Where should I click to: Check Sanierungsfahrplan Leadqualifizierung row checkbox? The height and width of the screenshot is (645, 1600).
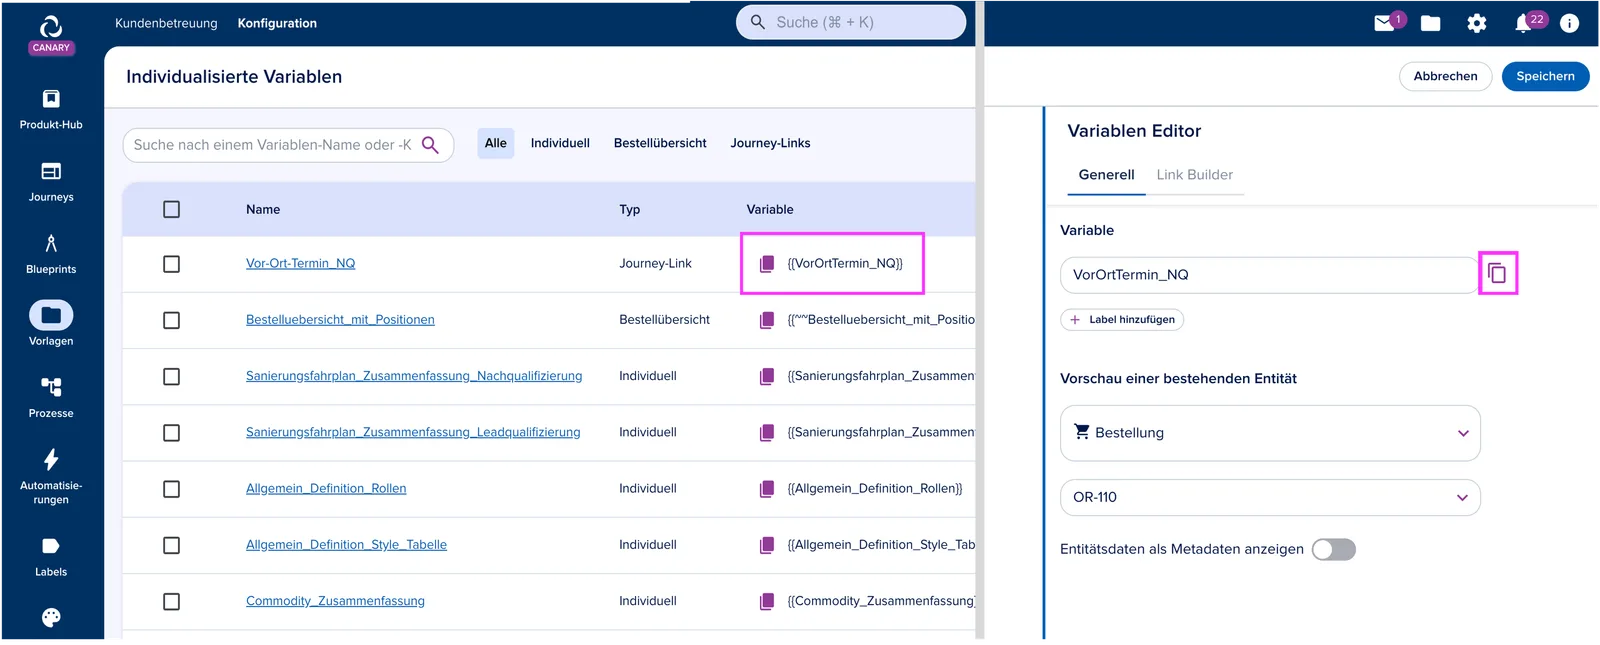172,433
